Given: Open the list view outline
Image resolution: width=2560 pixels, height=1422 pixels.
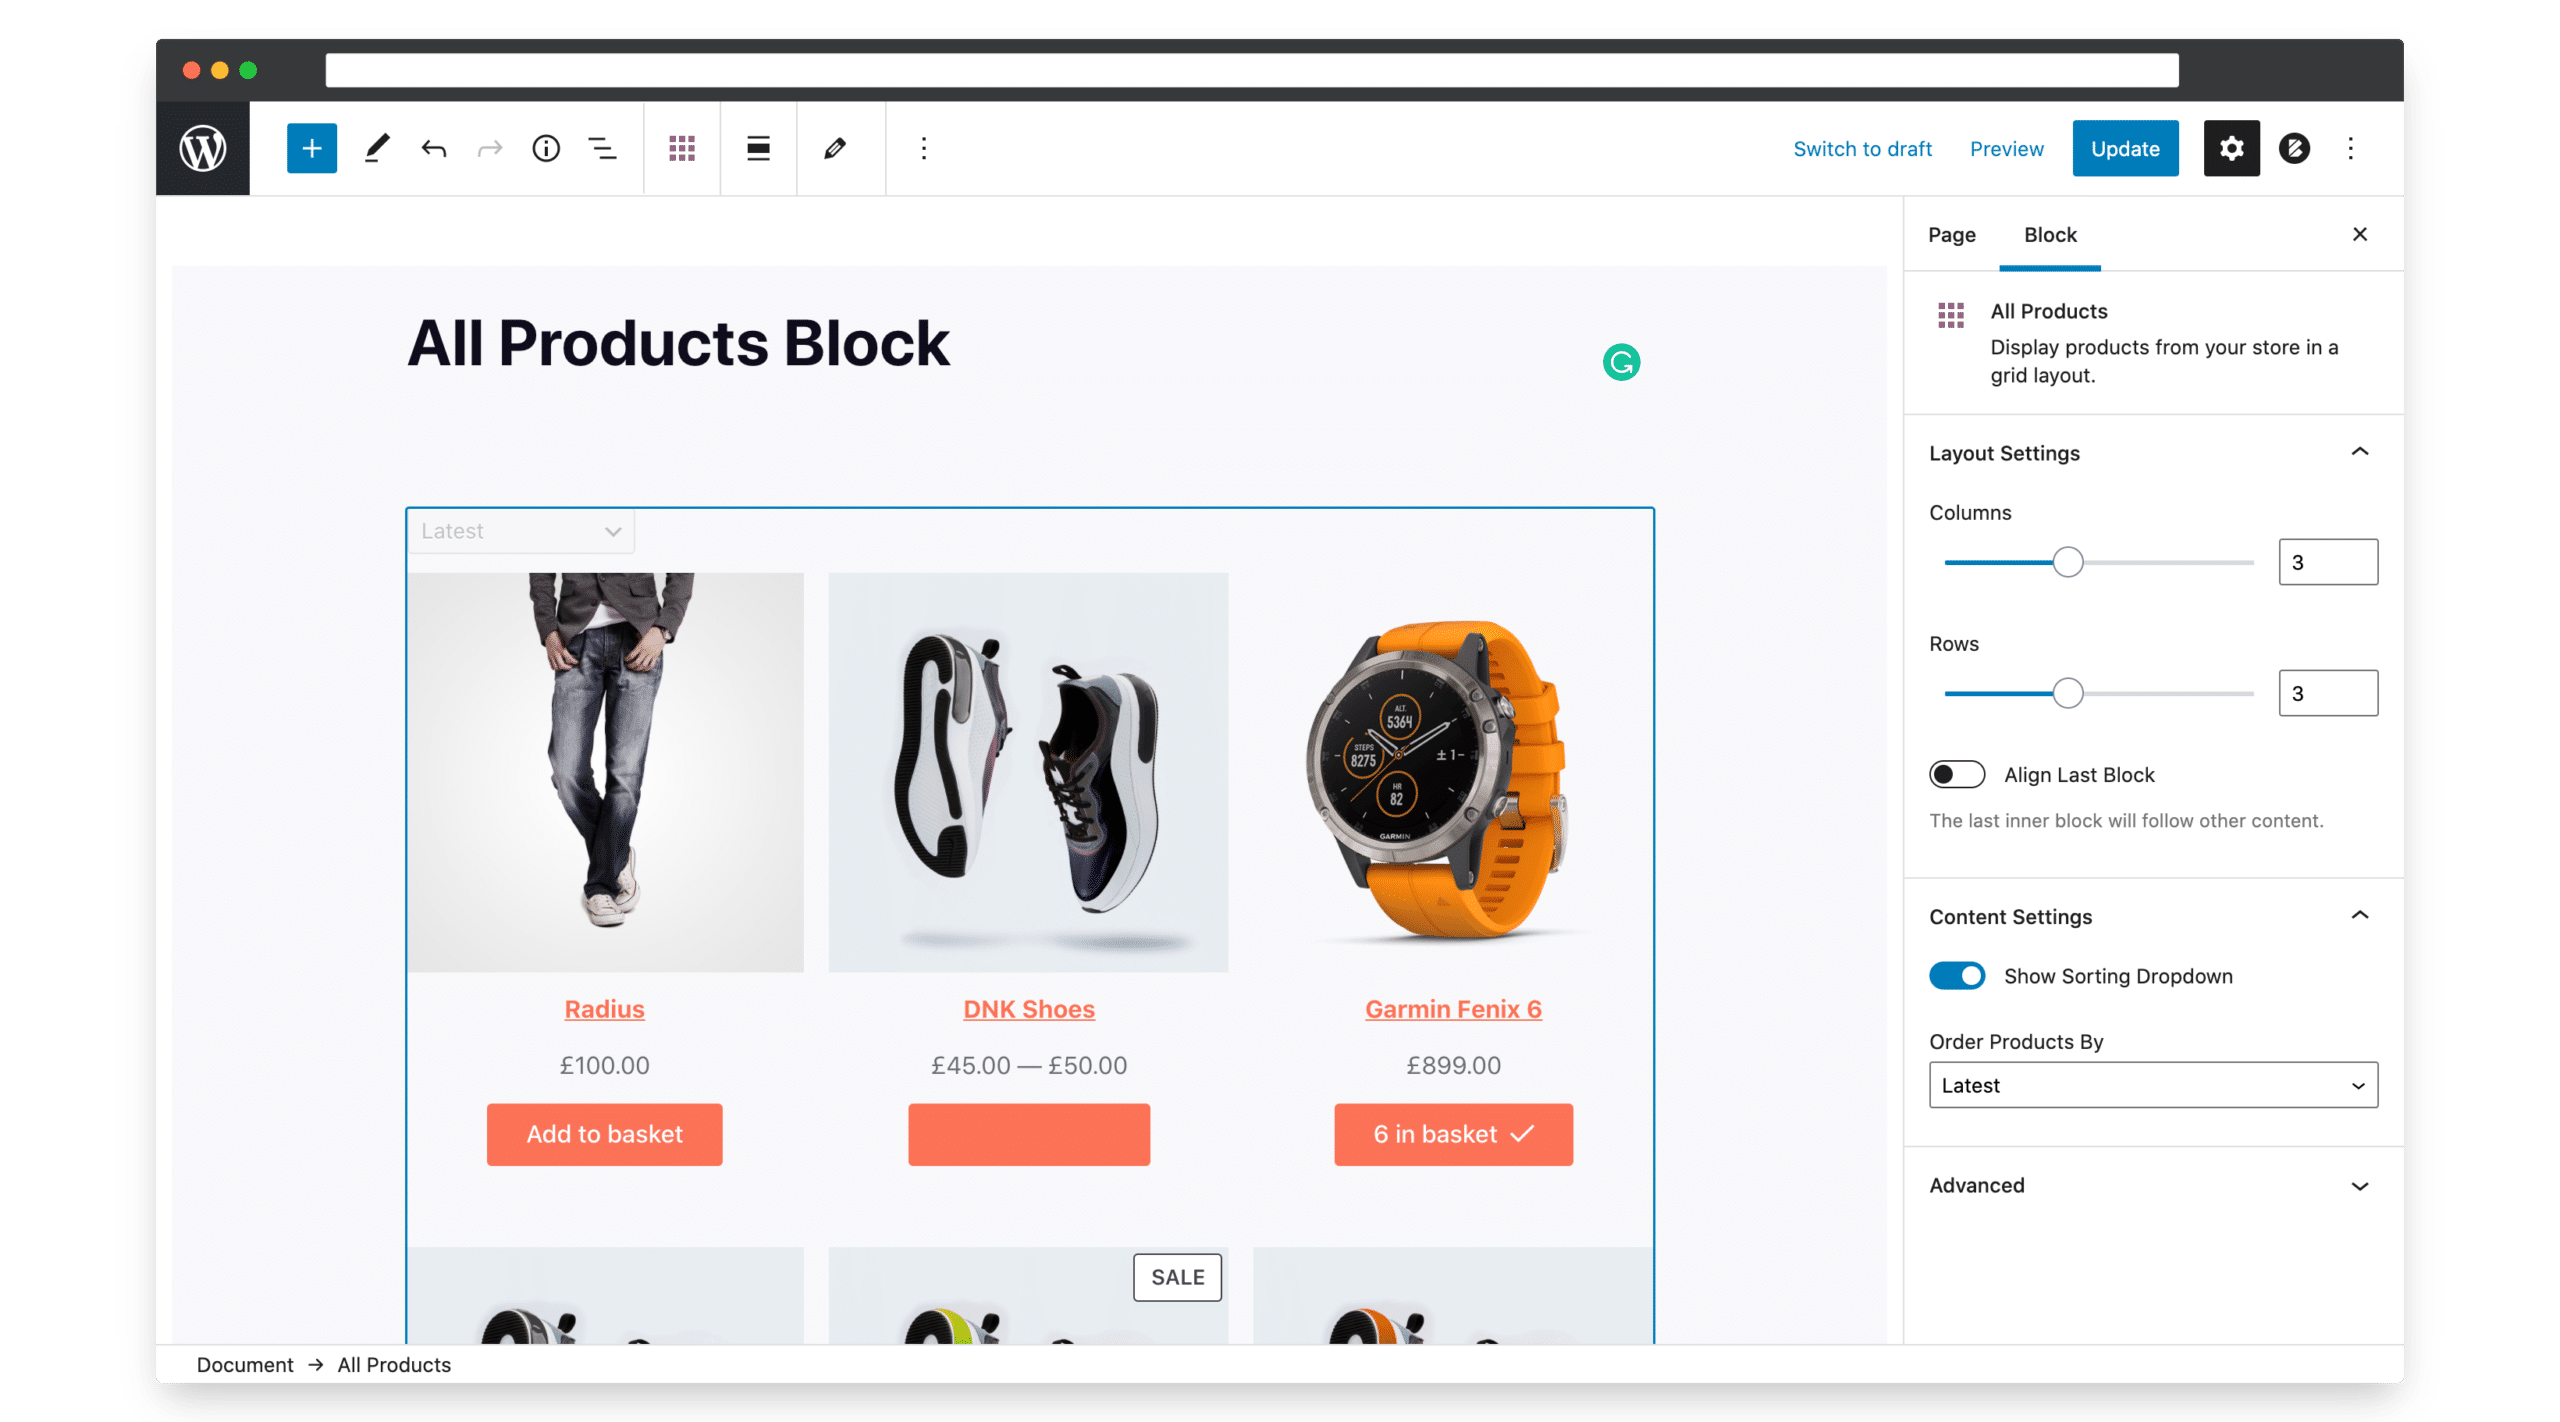Looking at the screenshot, I should [601, 149].
